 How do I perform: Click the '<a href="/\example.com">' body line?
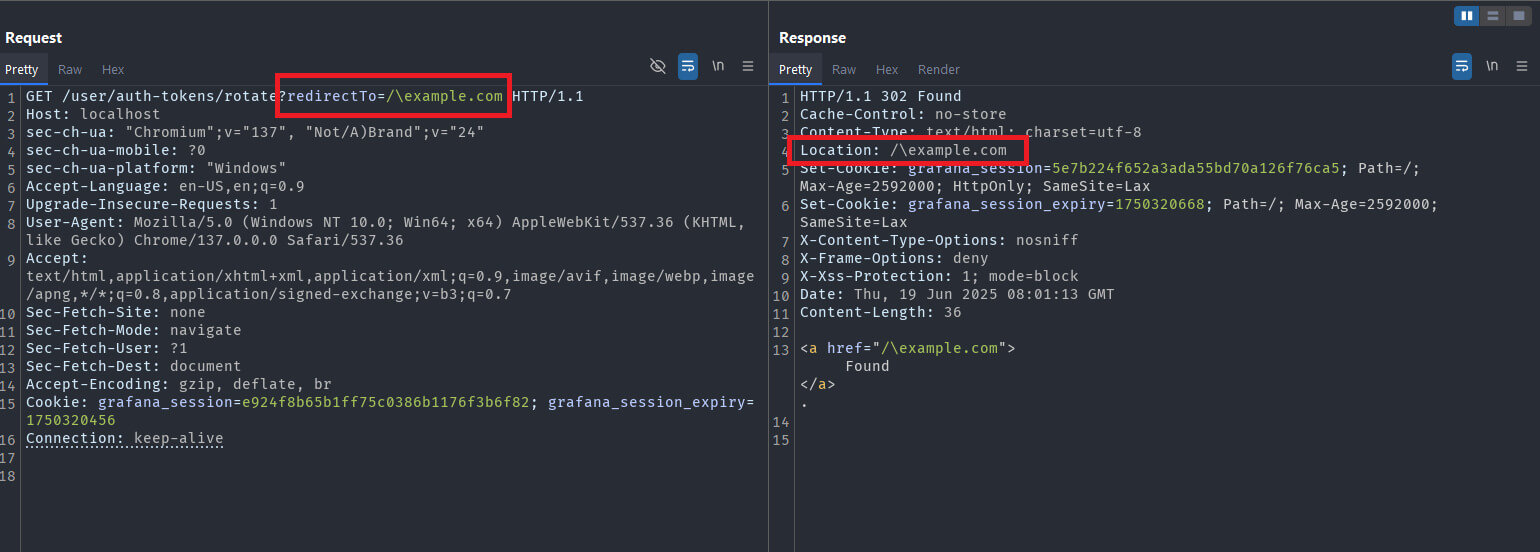(907, 349)
